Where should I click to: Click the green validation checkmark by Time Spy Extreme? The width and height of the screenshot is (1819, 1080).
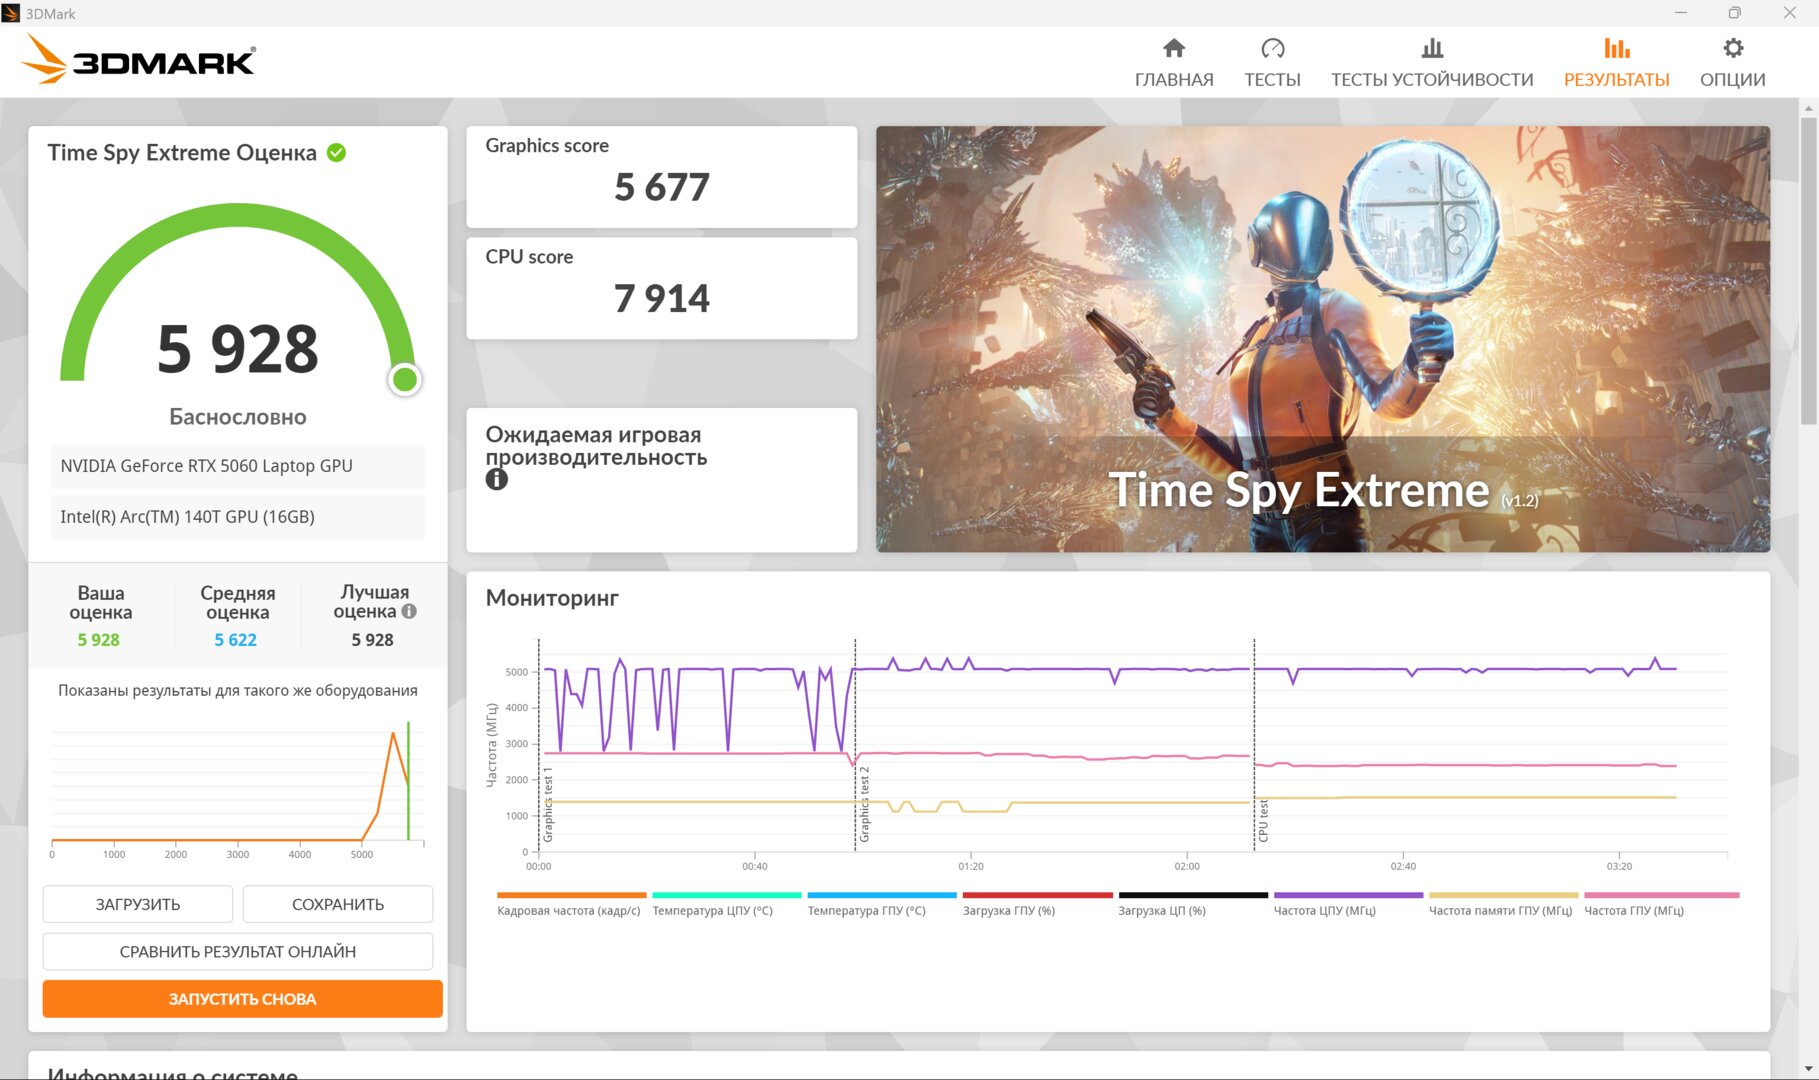[337, 153]
